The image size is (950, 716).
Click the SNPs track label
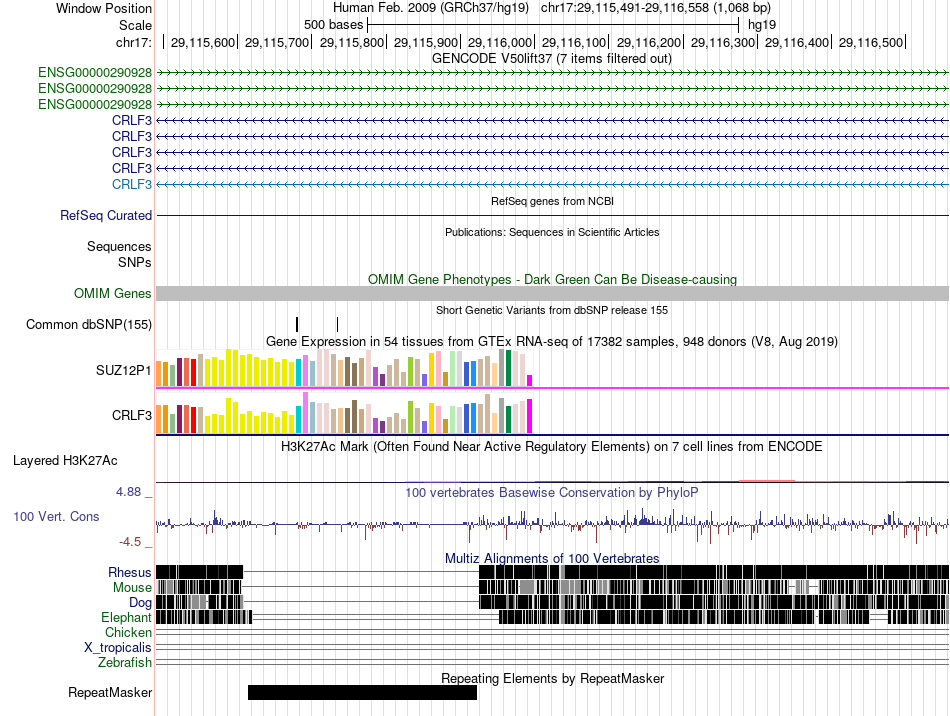coord(135,262)
